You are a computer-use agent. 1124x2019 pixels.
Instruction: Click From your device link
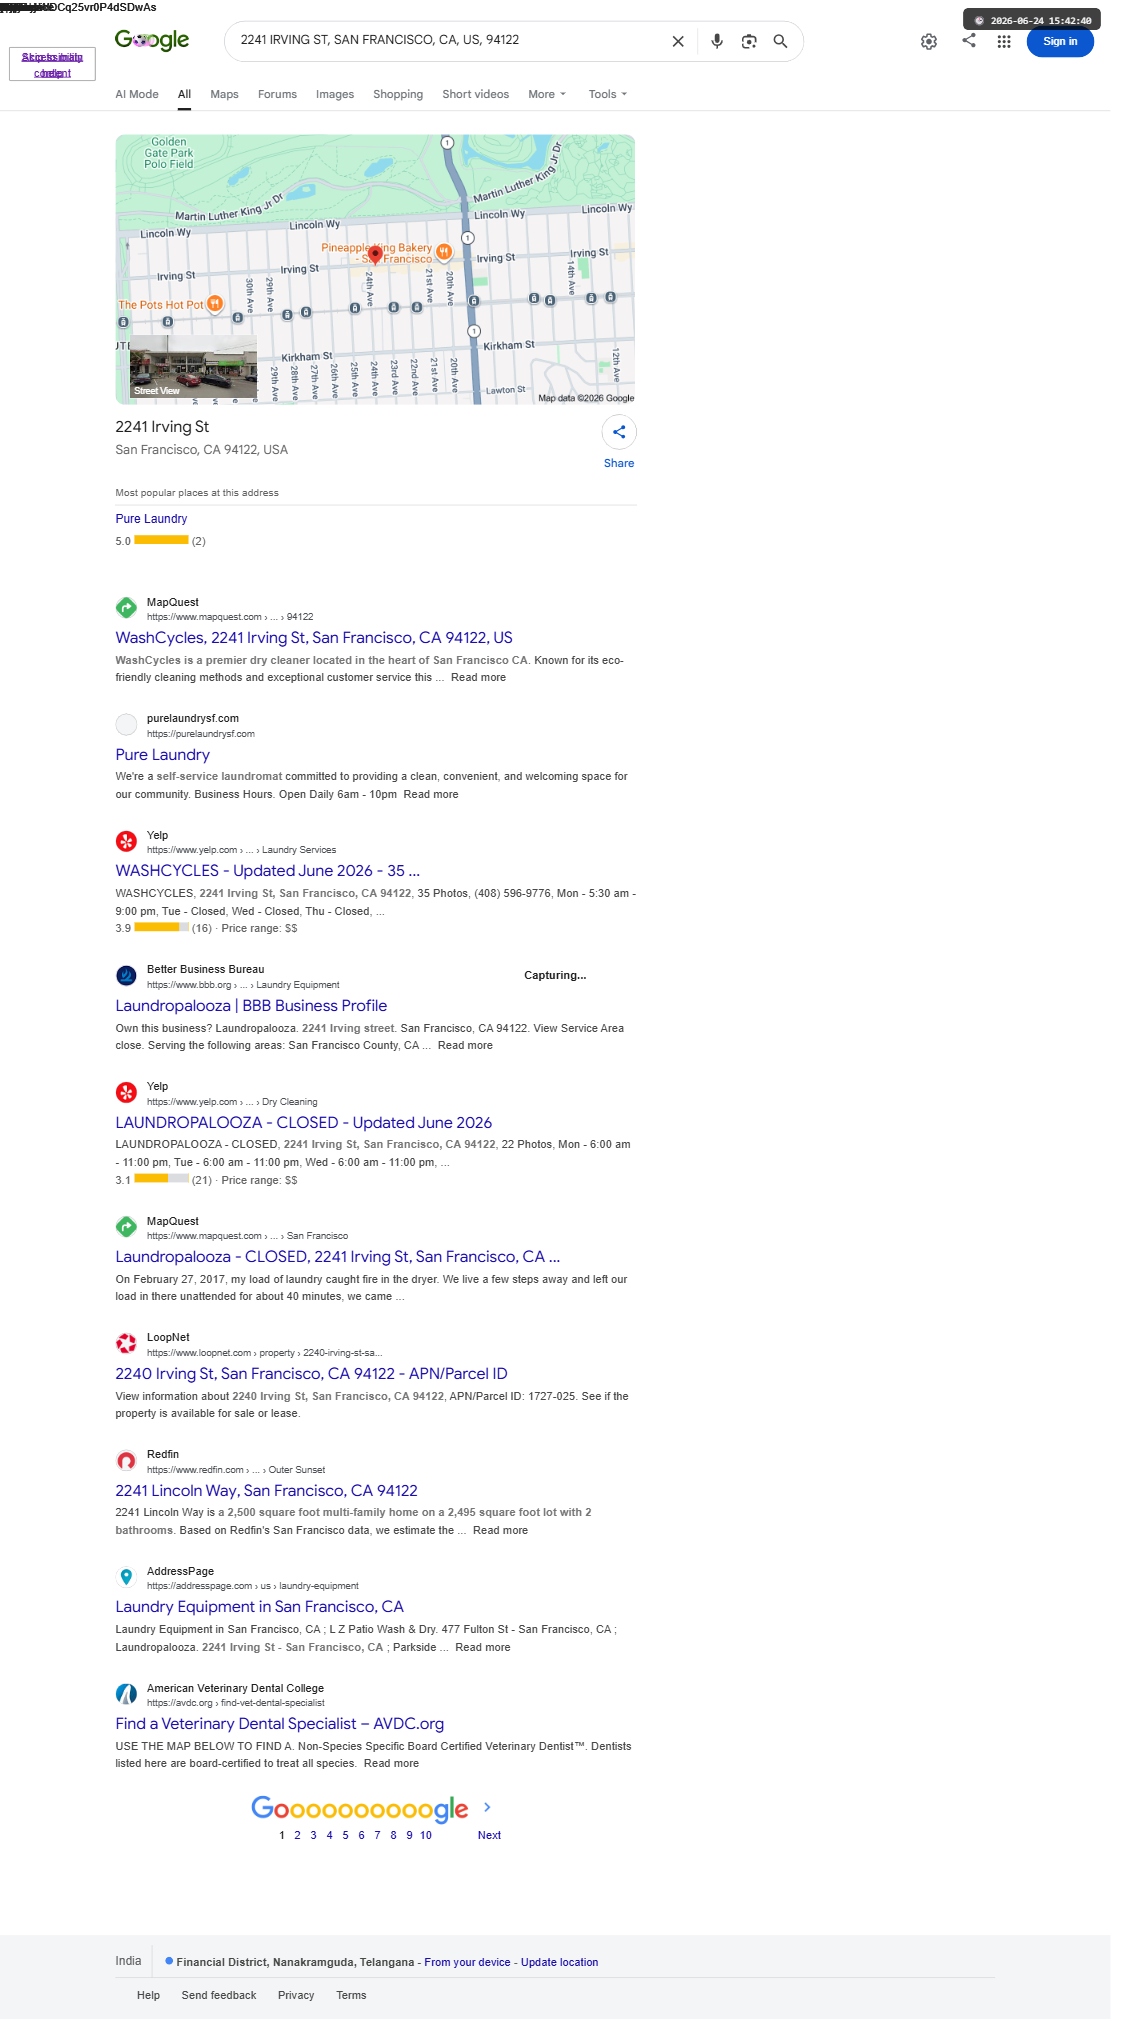[x=467, y=1962]
